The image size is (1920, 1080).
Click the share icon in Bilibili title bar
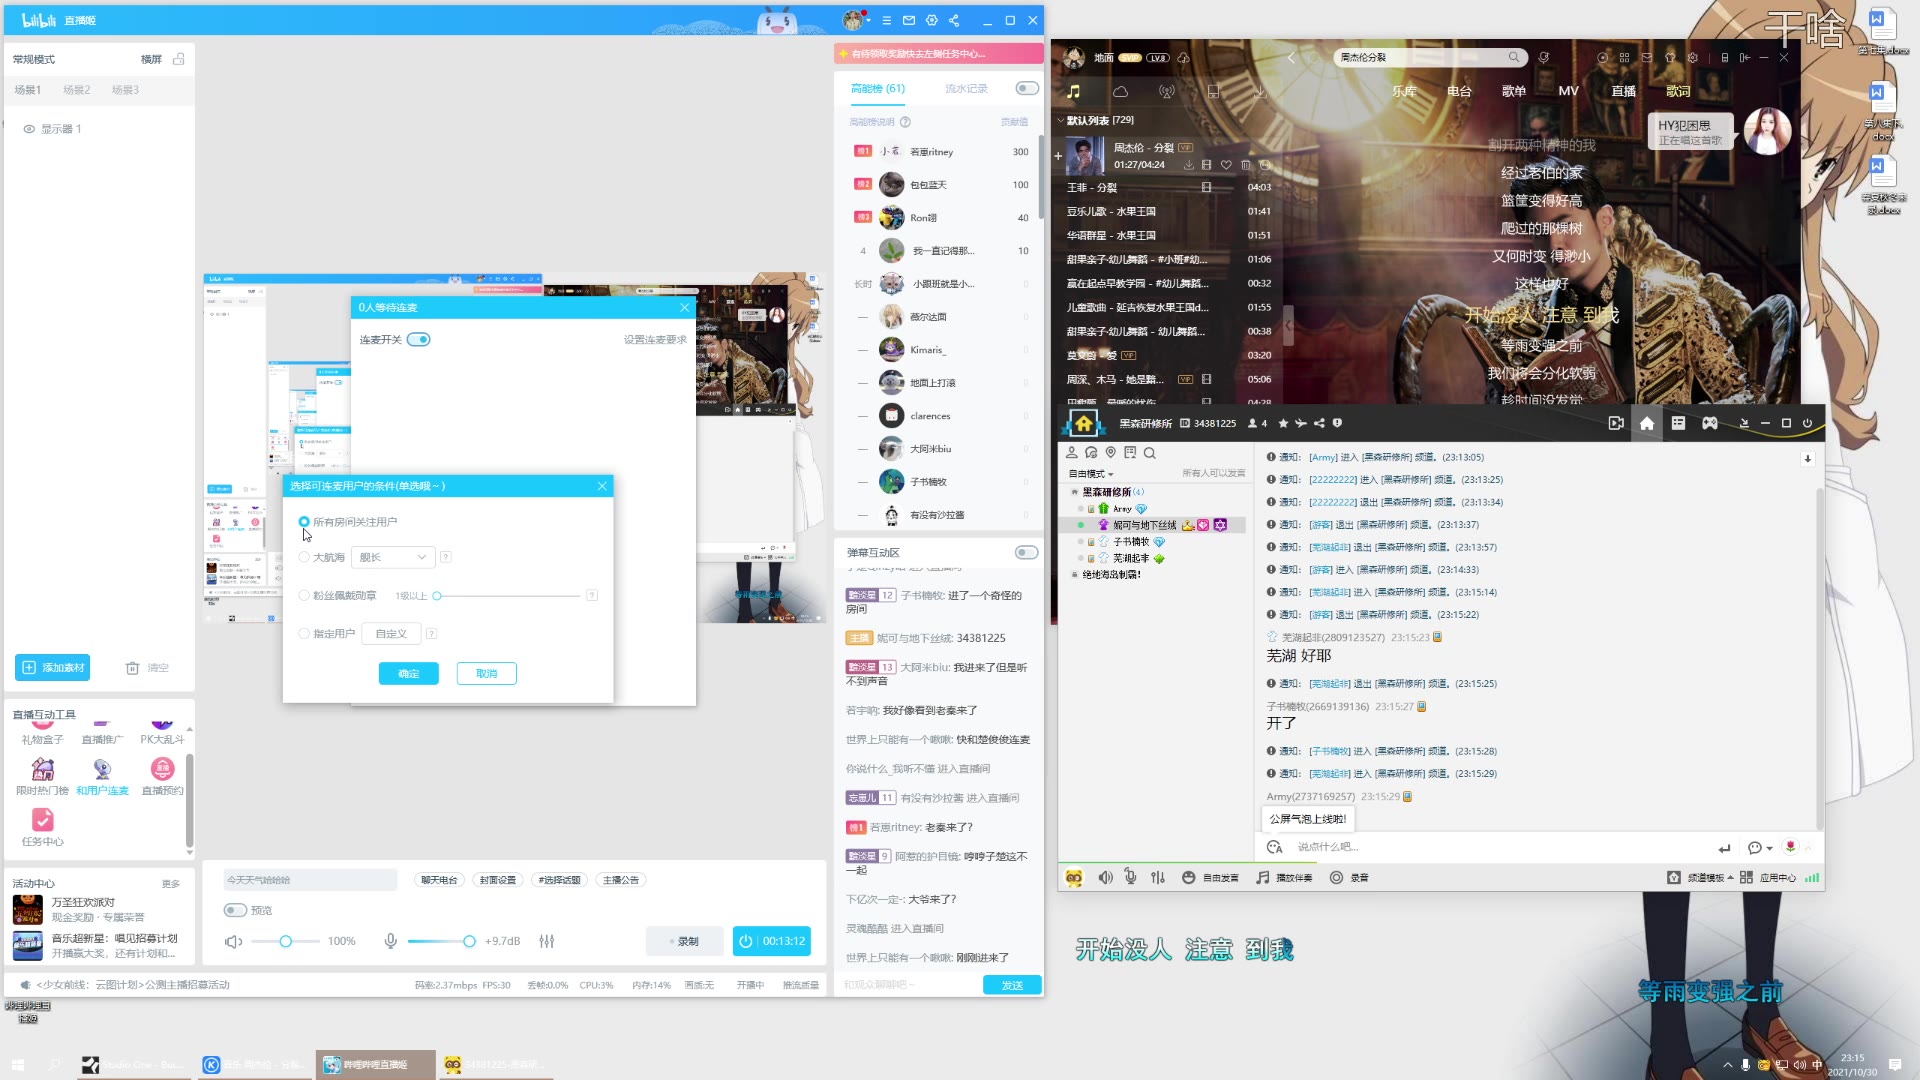pos(954,20)
